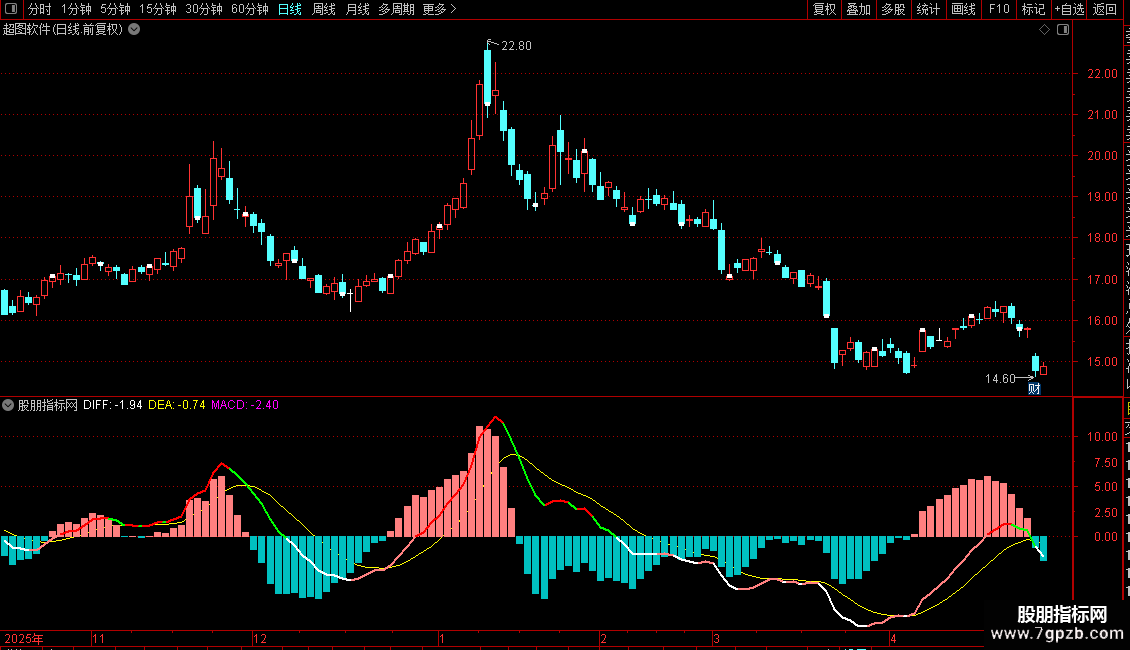Select the month 1 timeline marker
This screenshot has height=650, width=1130.
442,638
